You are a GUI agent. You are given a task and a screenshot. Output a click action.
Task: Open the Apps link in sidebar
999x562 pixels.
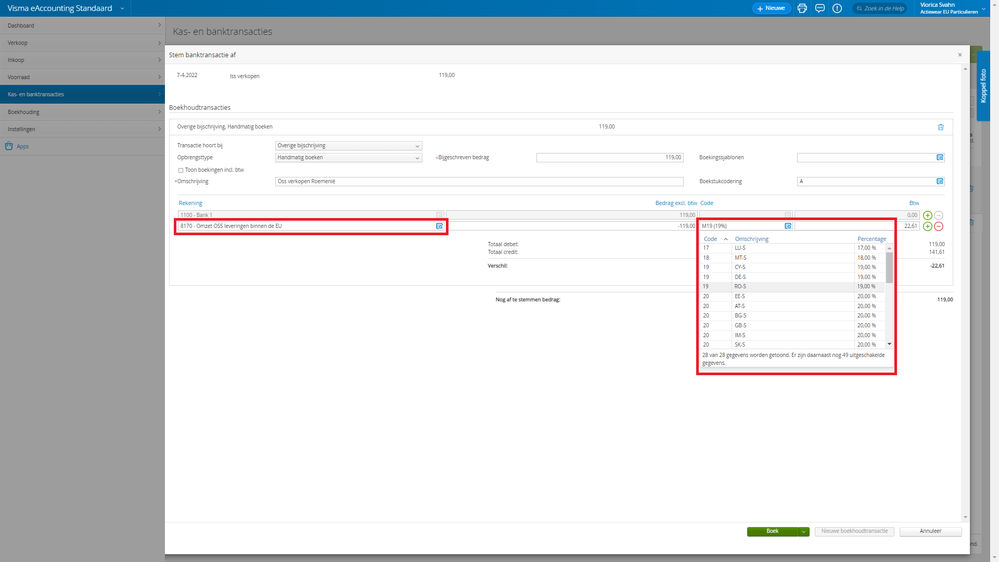click(x=22, y=147)
